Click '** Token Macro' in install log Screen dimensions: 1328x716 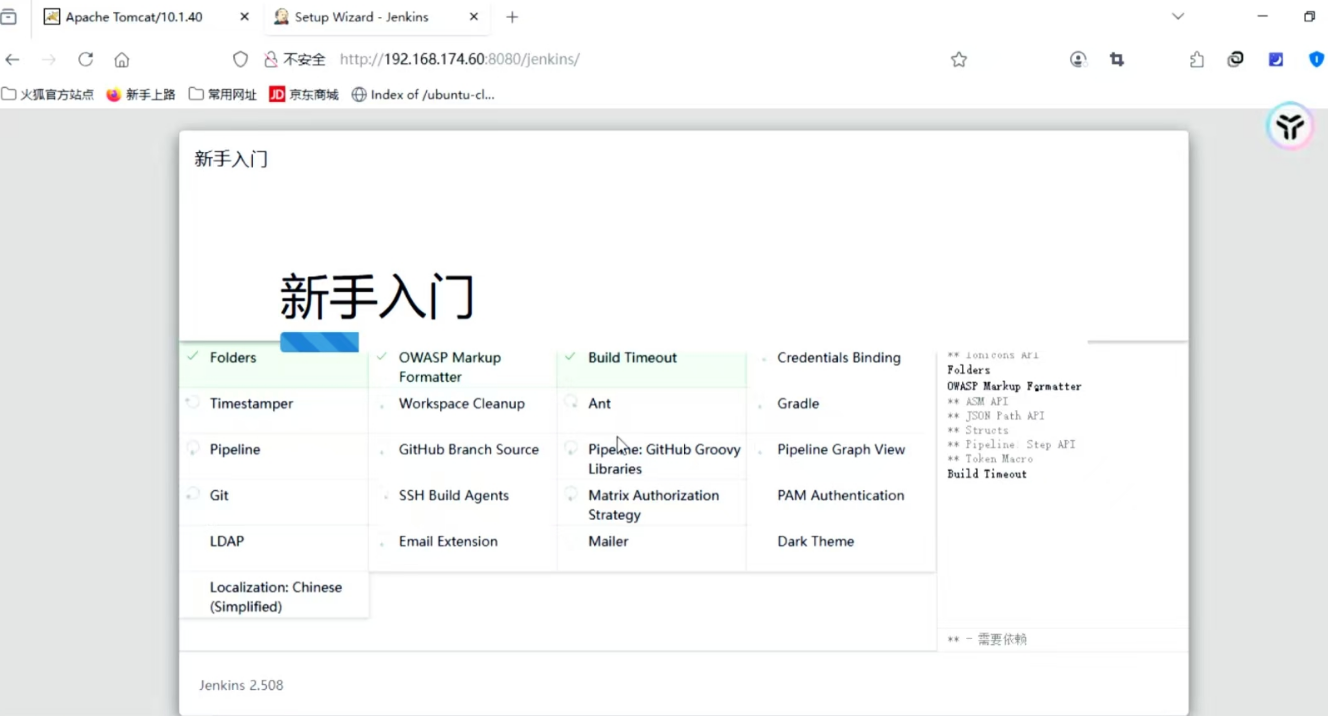pos(990,459)
